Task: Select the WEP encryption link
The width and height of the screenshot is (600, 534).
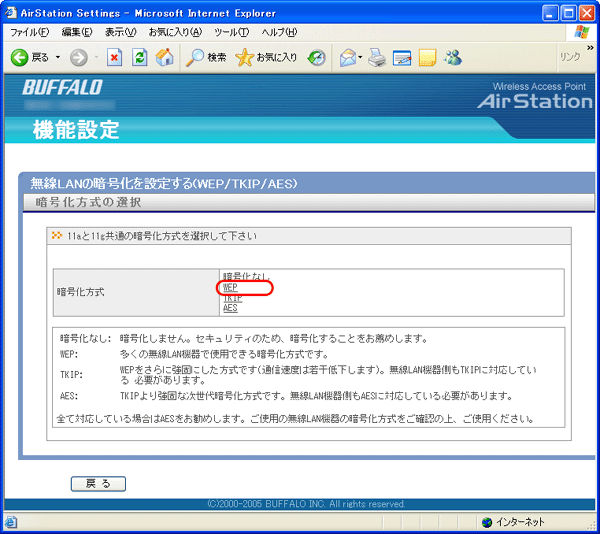Action: click(x=230, y=287)
